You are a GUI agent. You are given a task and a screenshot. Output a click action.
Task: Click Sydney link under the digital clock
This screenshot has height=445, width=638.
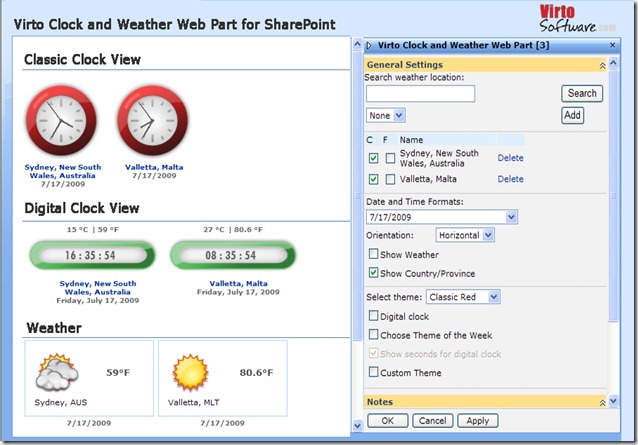[98, 288]
